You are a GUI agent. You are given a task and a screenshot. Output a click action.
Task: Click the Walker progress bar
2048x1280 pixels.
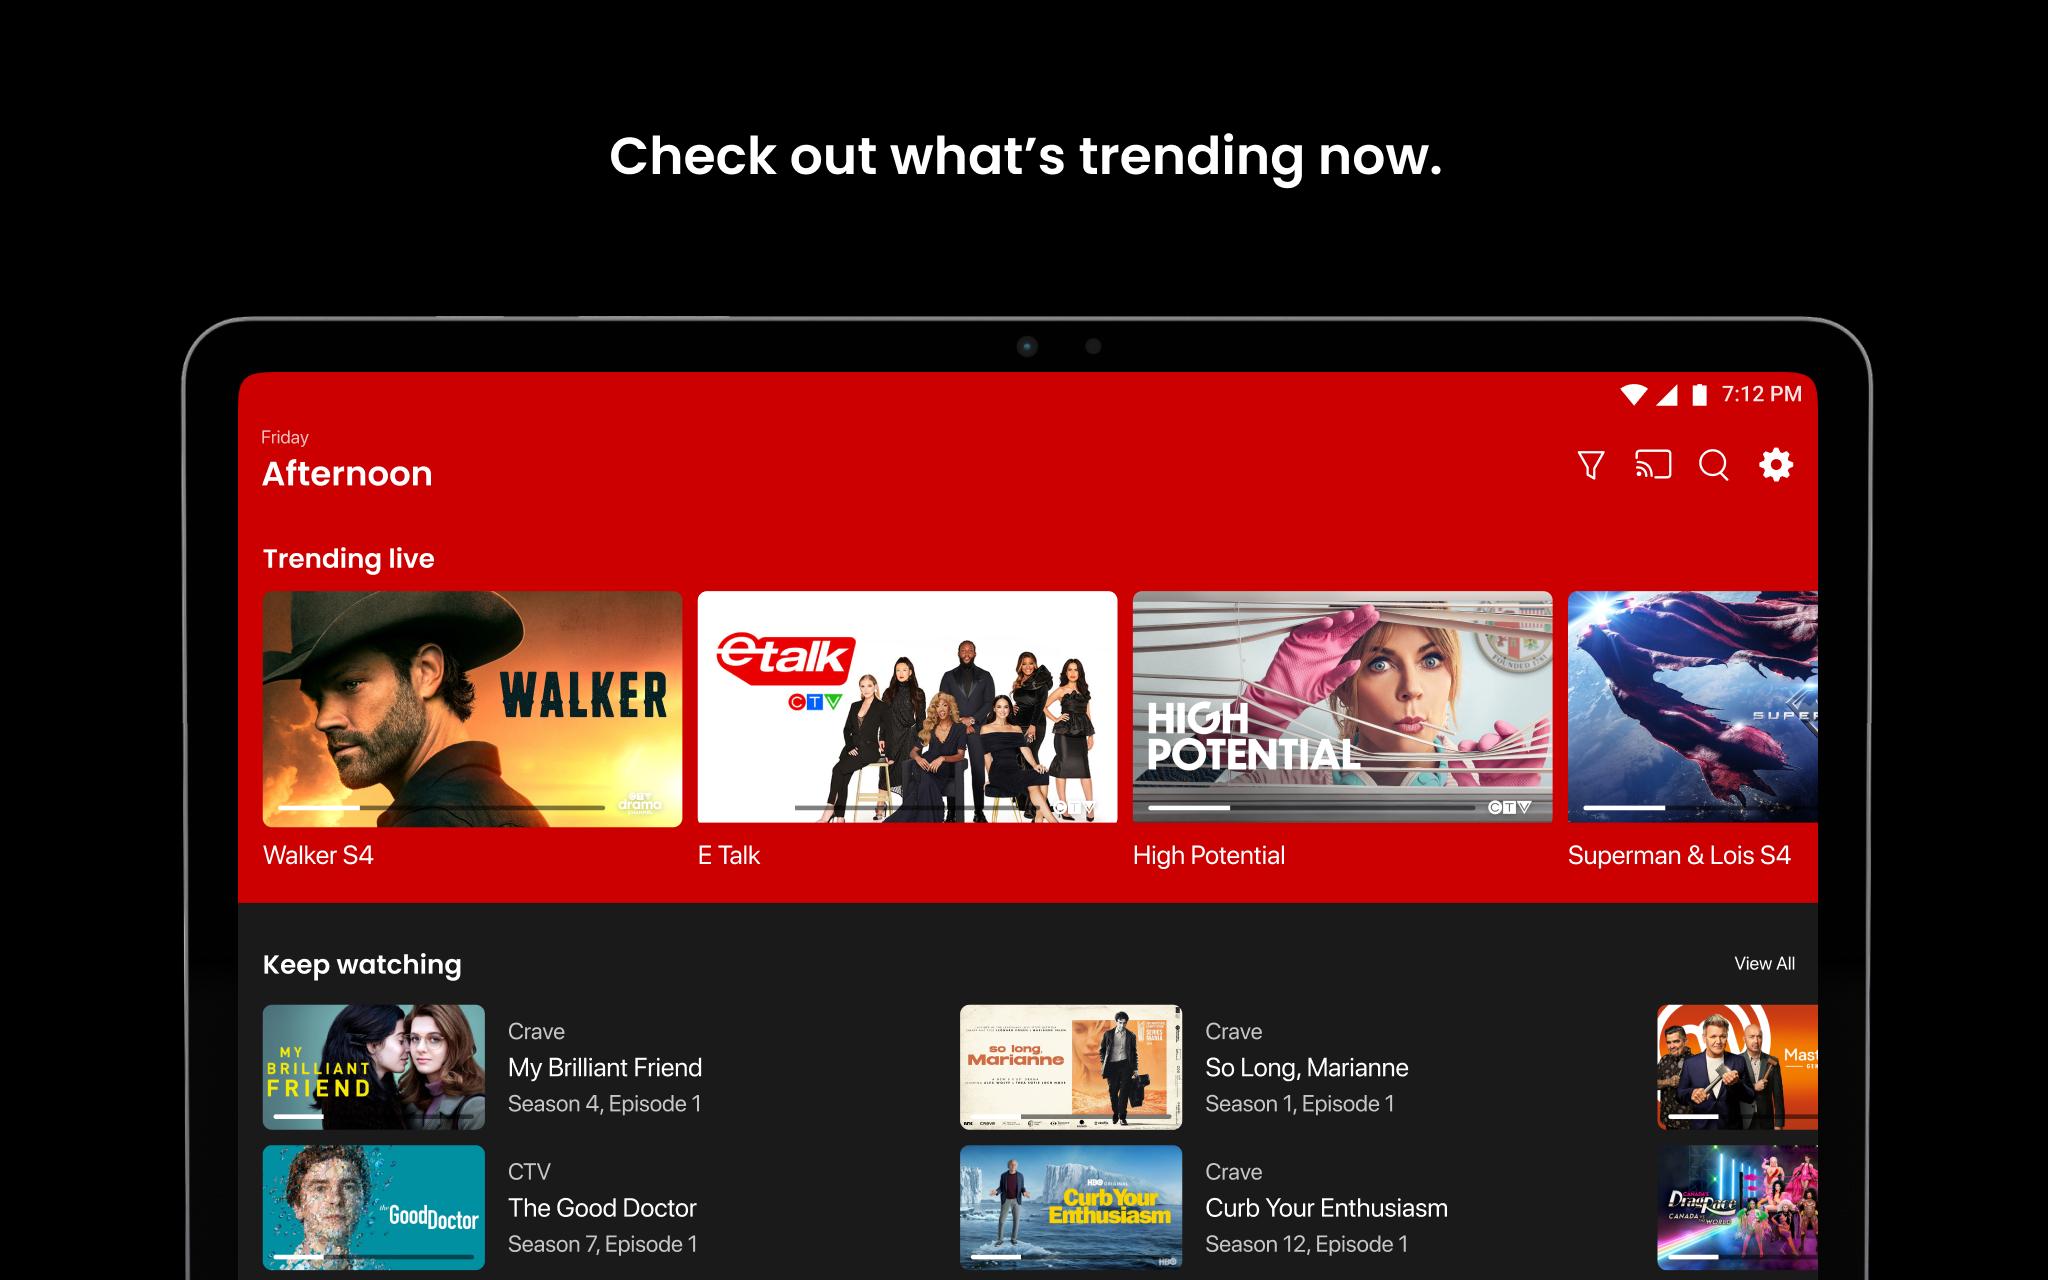441,807
